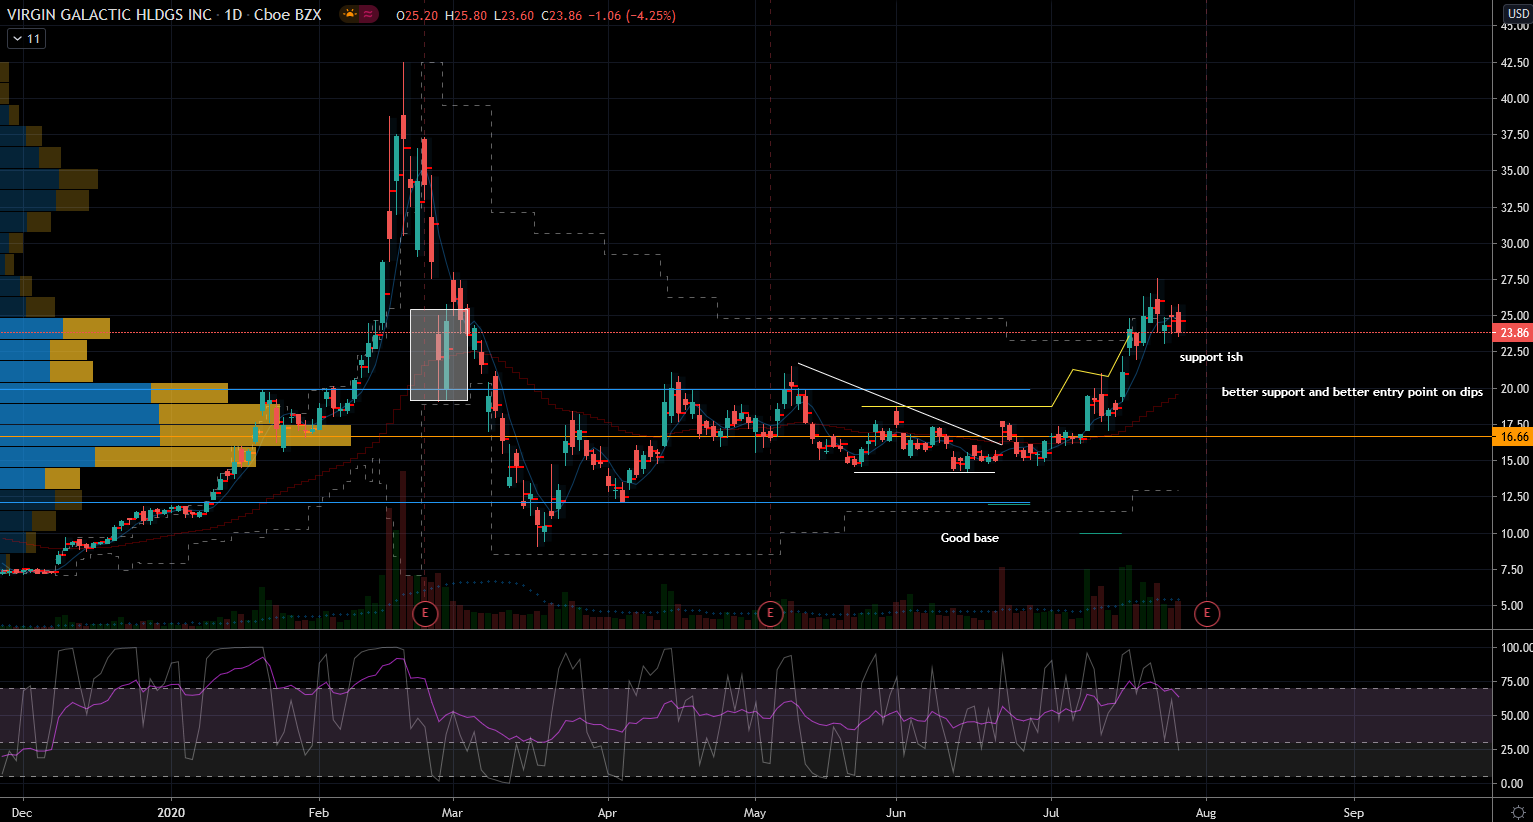Click the low price value L23.60
Image resolution: width=1533 pixels, height=822 pixels.
(x=513, y=16)
